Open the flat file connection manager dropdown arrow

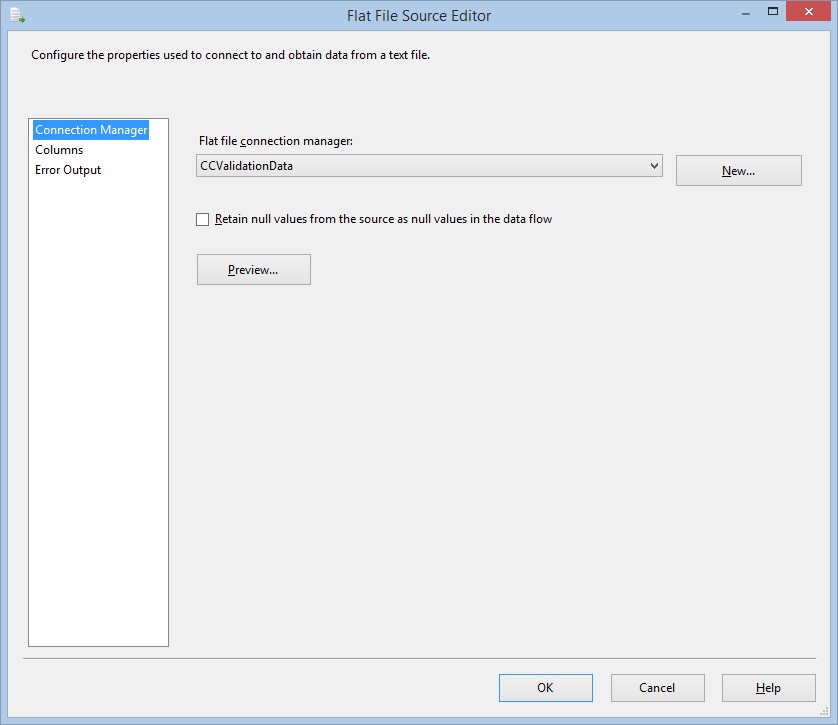pos(654,166)
